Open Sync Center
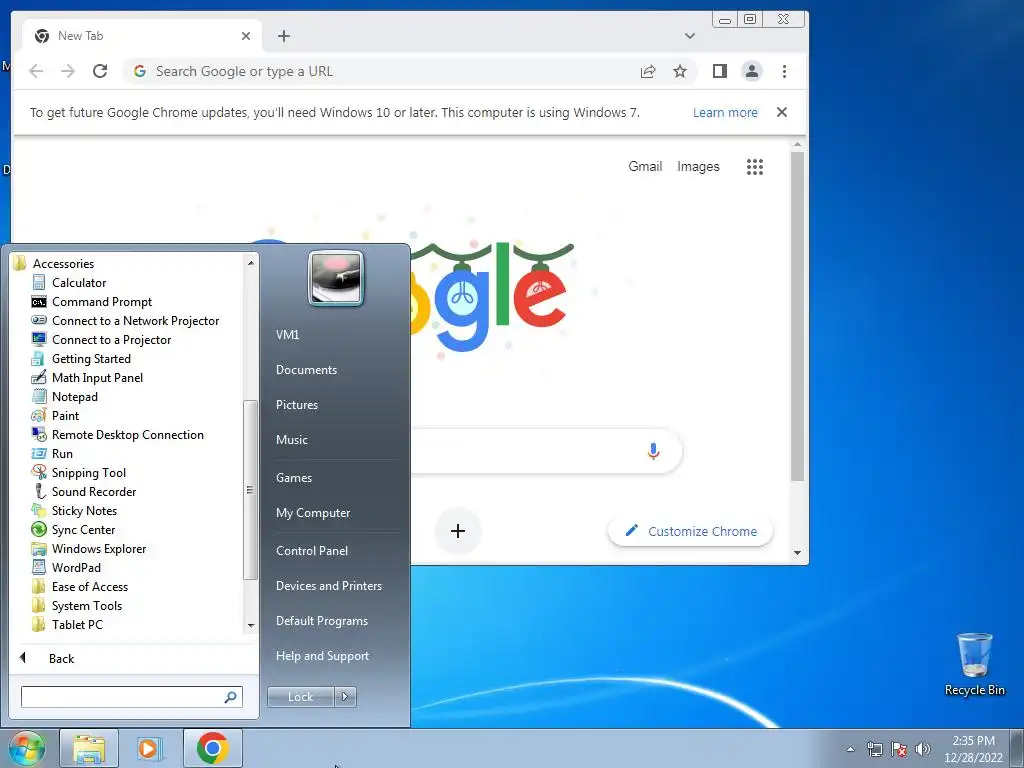 [x=83, y=529]
